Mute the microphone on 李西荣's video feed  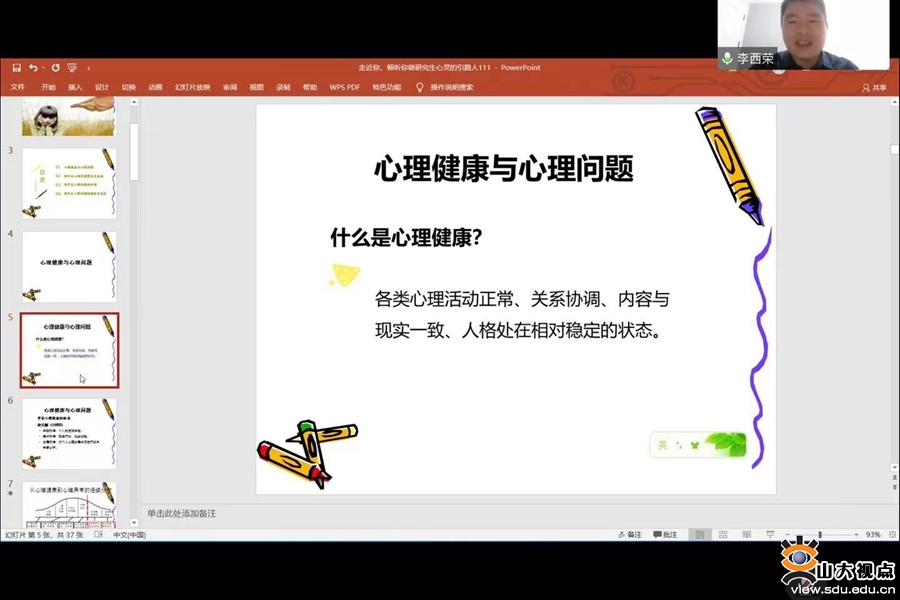pos(727,57)
